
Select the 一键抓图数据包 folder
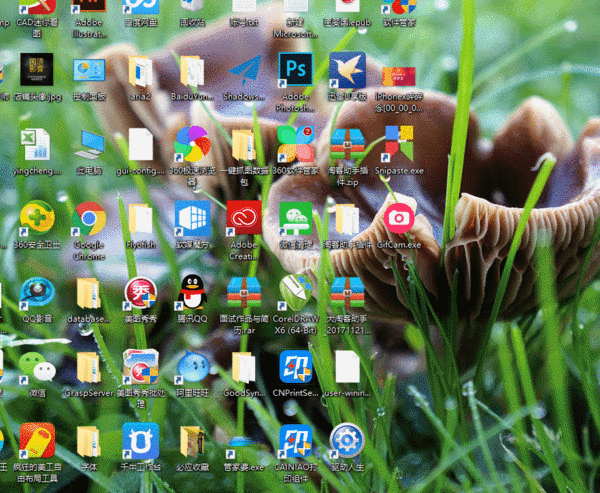coord(244,145)
